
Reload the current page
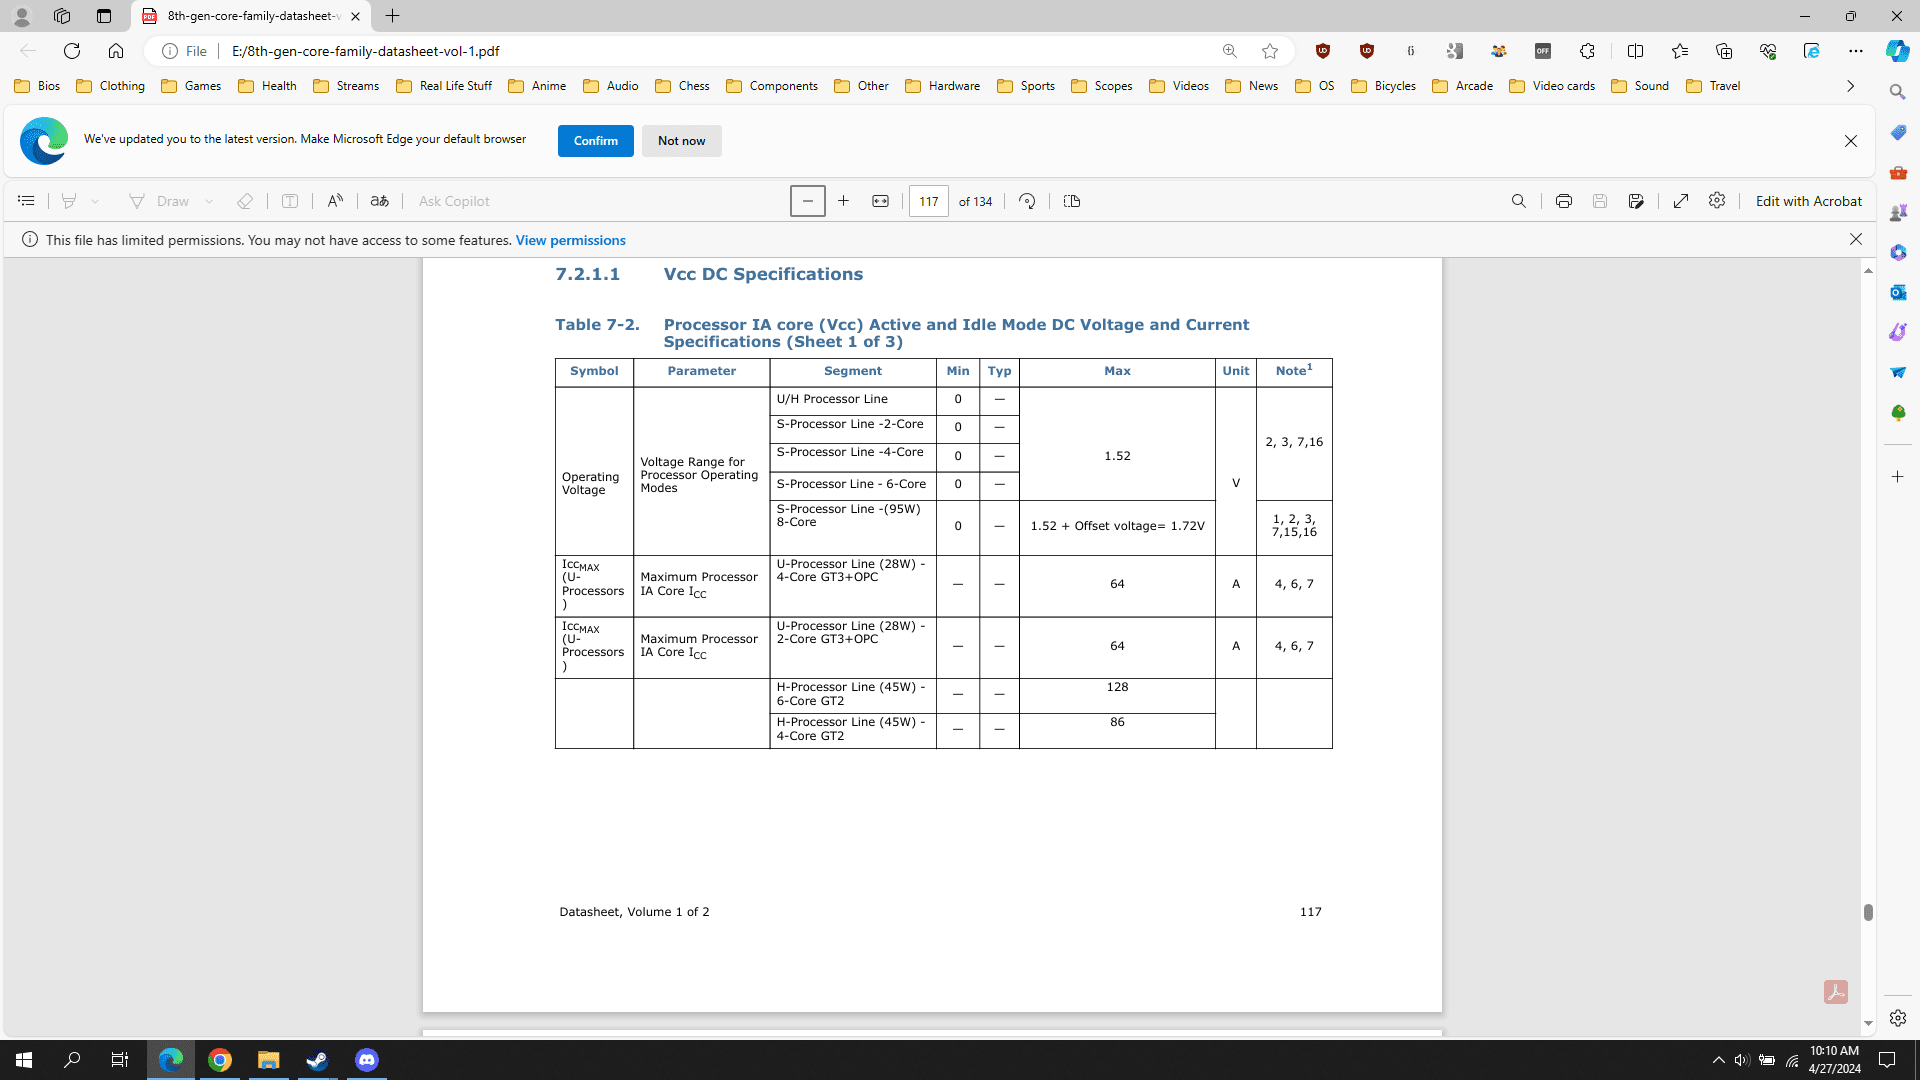[72, 51]
